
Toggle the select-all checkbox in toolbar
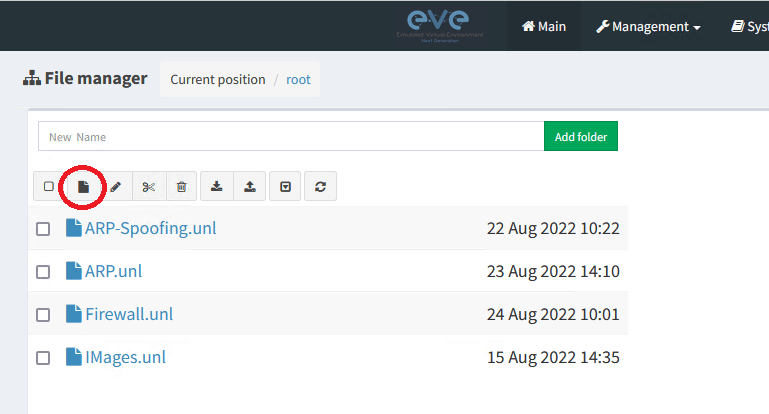coord(48,186)
